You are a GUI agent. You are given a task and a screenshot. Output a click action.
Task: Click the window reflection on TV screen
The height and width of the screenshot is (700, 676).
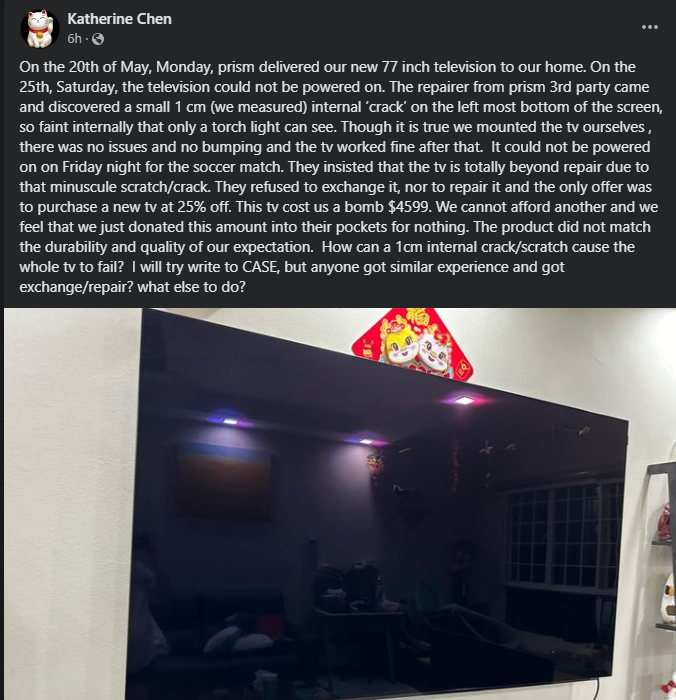[563, 535]
